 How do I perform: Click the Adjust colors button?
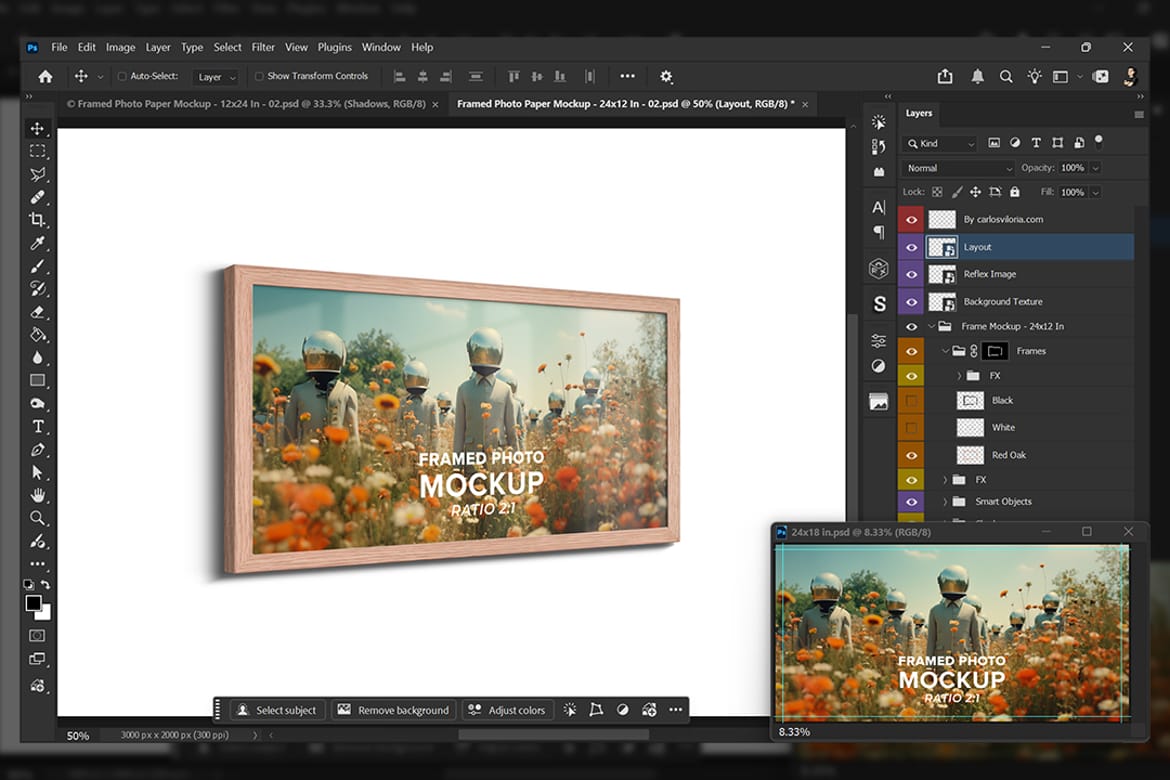point(507,710)
